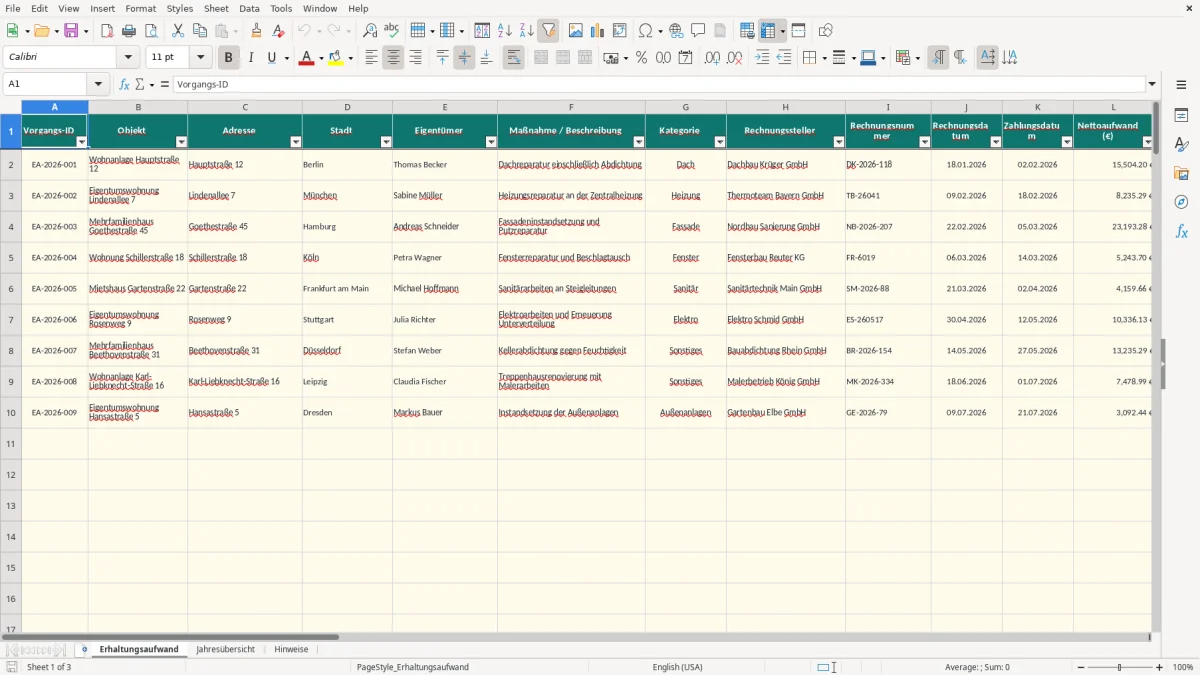Toggle Center Horizontally alignment

393,58
